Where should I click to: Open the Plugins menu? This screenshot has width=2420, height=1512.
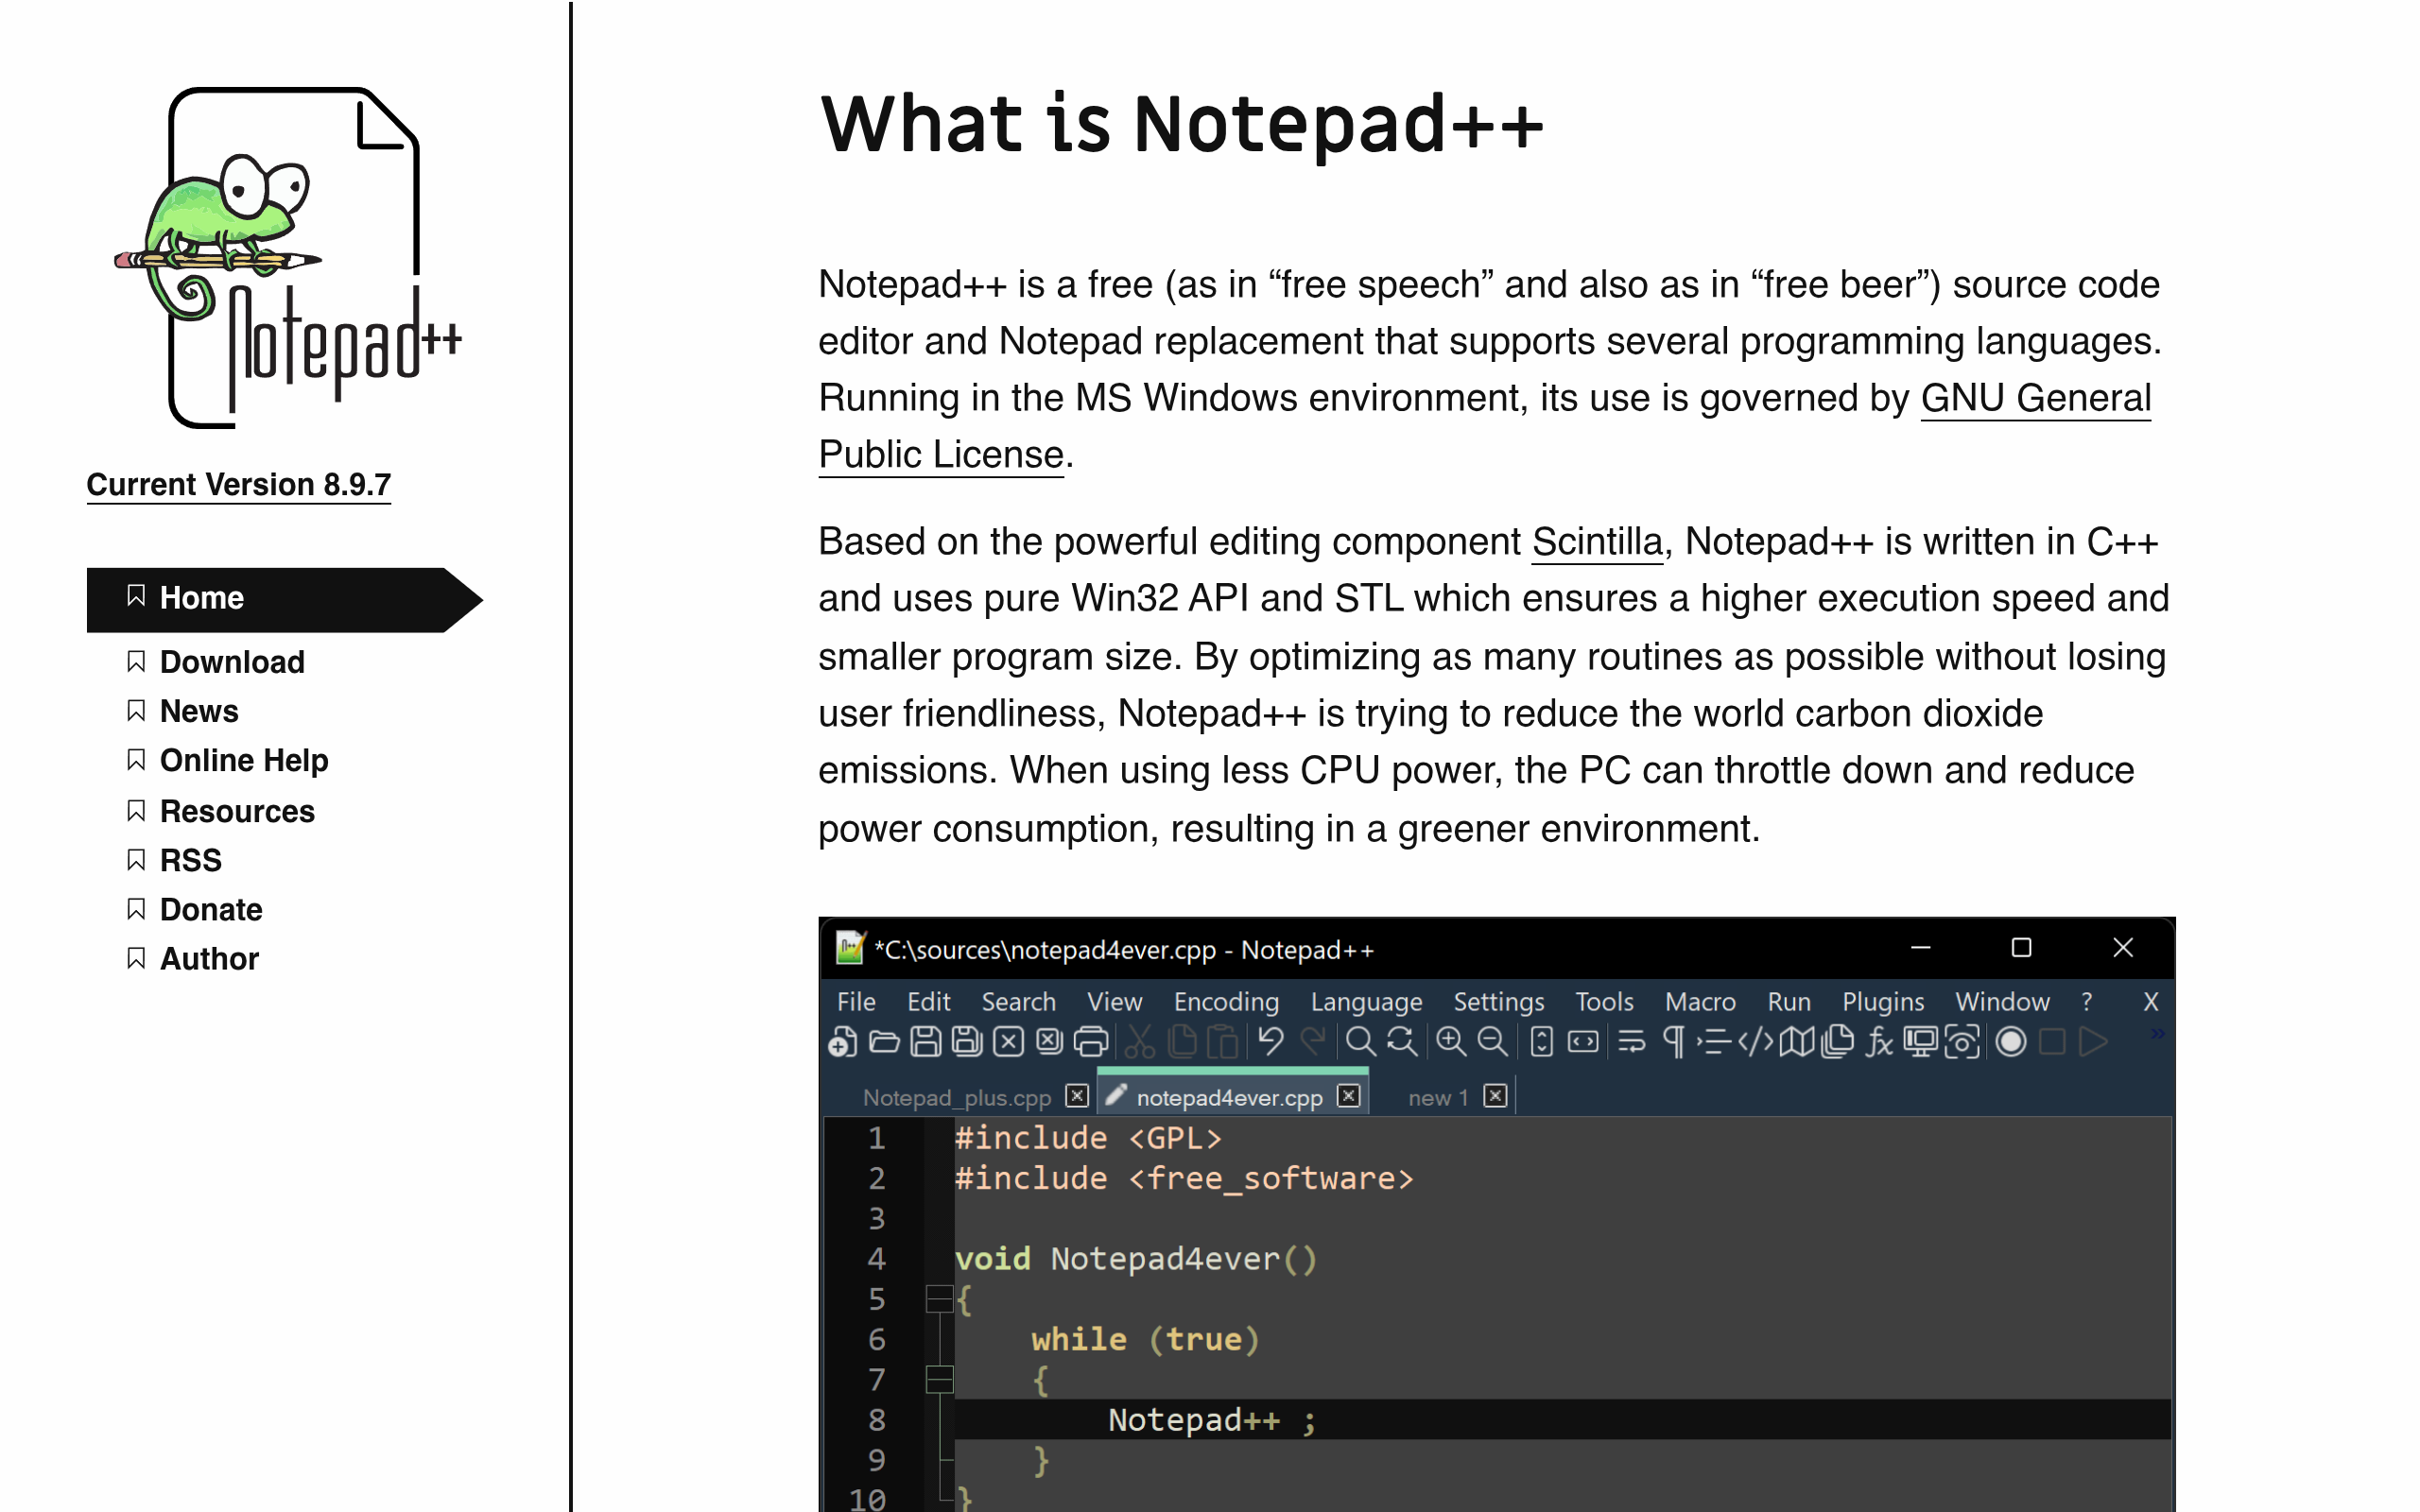(x=1883, y=1002)
